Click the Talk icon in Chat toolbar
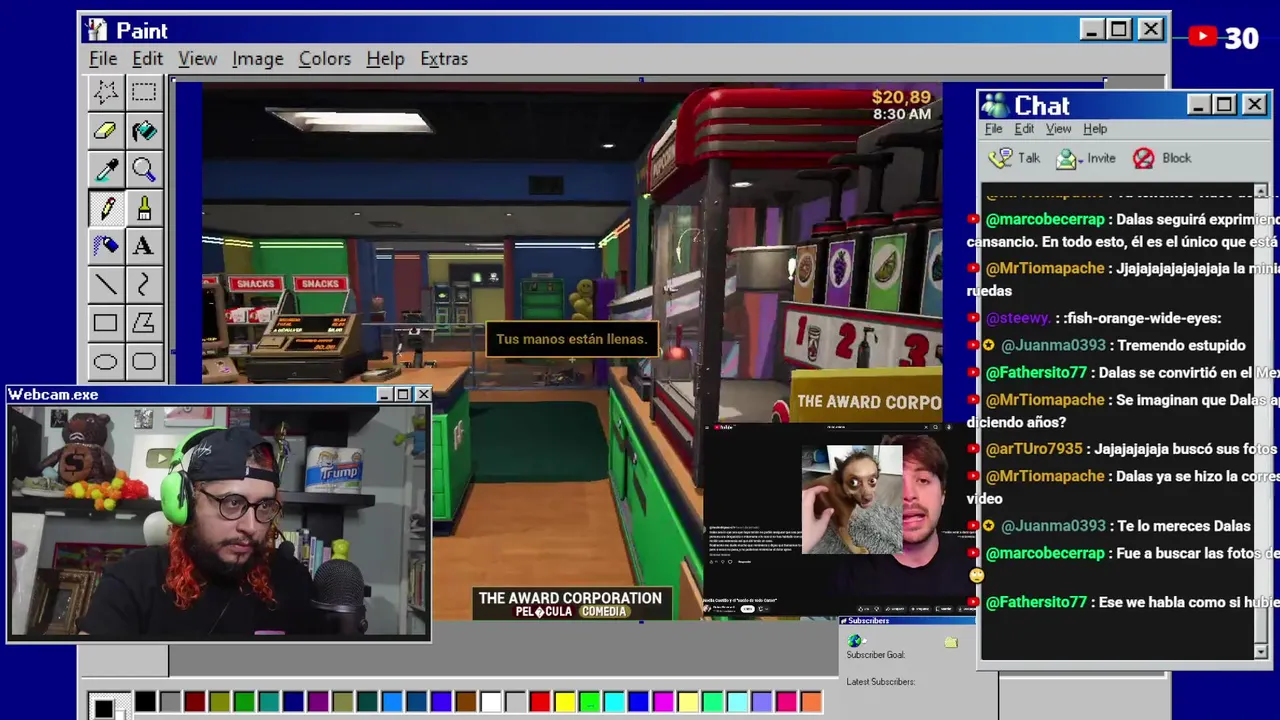1280x720 pixels. tap(1000, 158)
